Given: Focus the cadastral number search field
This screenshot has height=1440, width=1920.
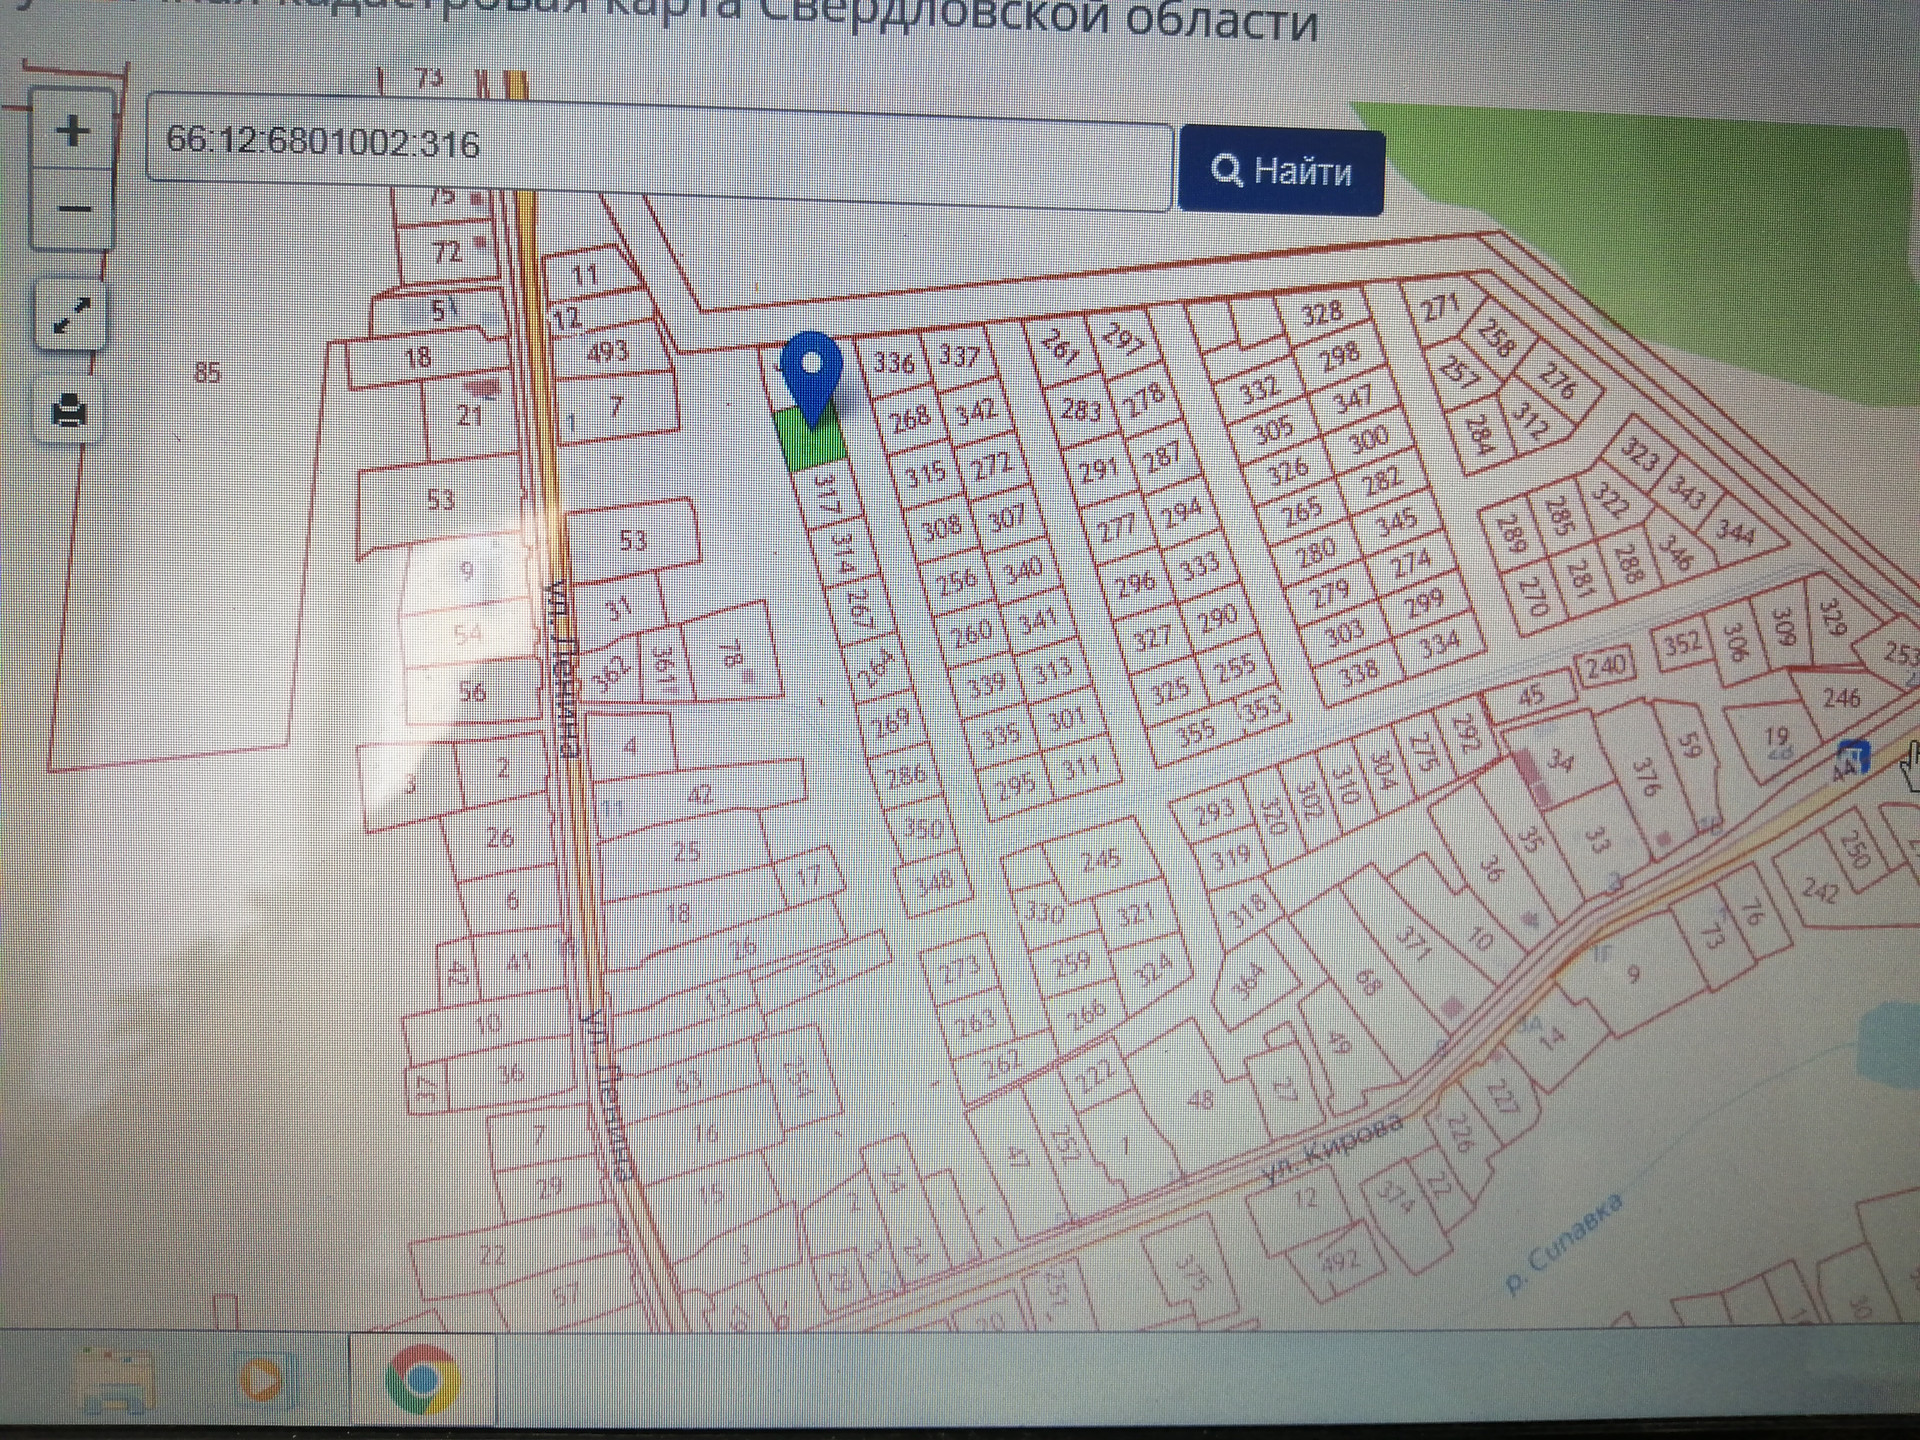Looking at the screenshot, I should pos(658,151).
